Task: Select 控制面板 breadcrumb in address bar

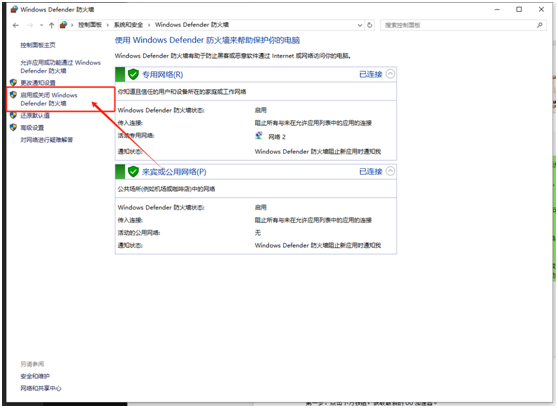Action: click(90, 25)
